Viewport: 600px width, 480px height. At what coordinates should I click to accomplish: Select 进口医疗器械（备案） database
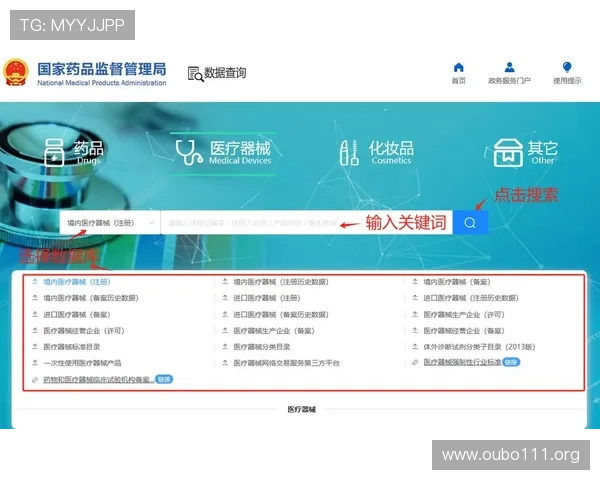point(77,315)
